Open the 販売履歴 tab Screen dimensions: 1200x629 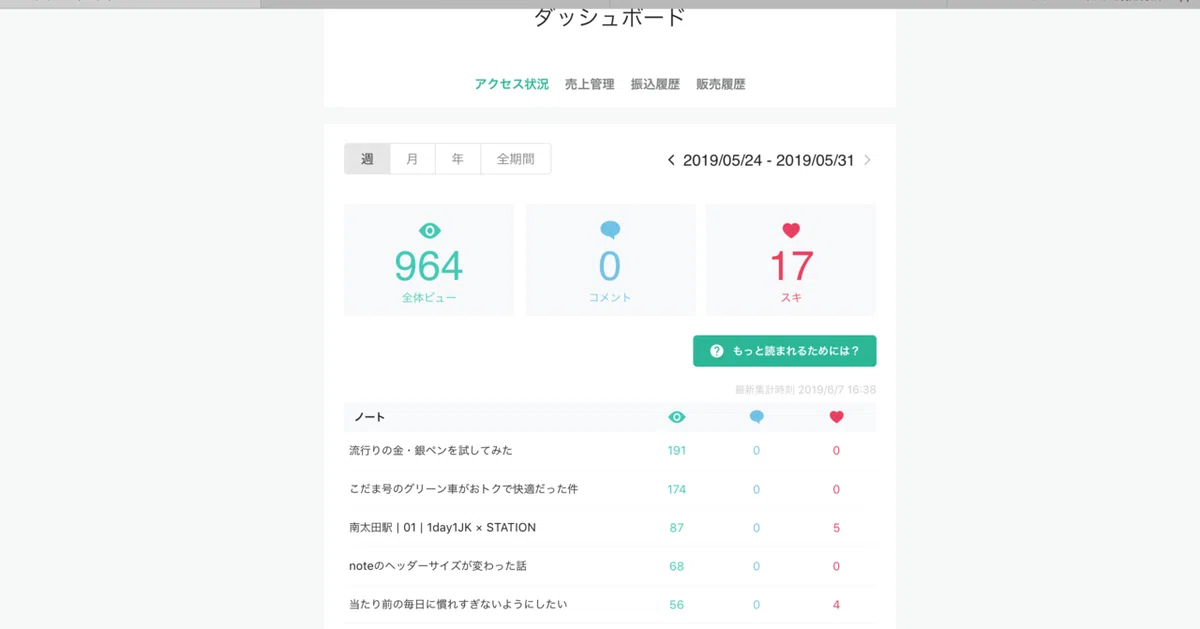pos(721,85)
